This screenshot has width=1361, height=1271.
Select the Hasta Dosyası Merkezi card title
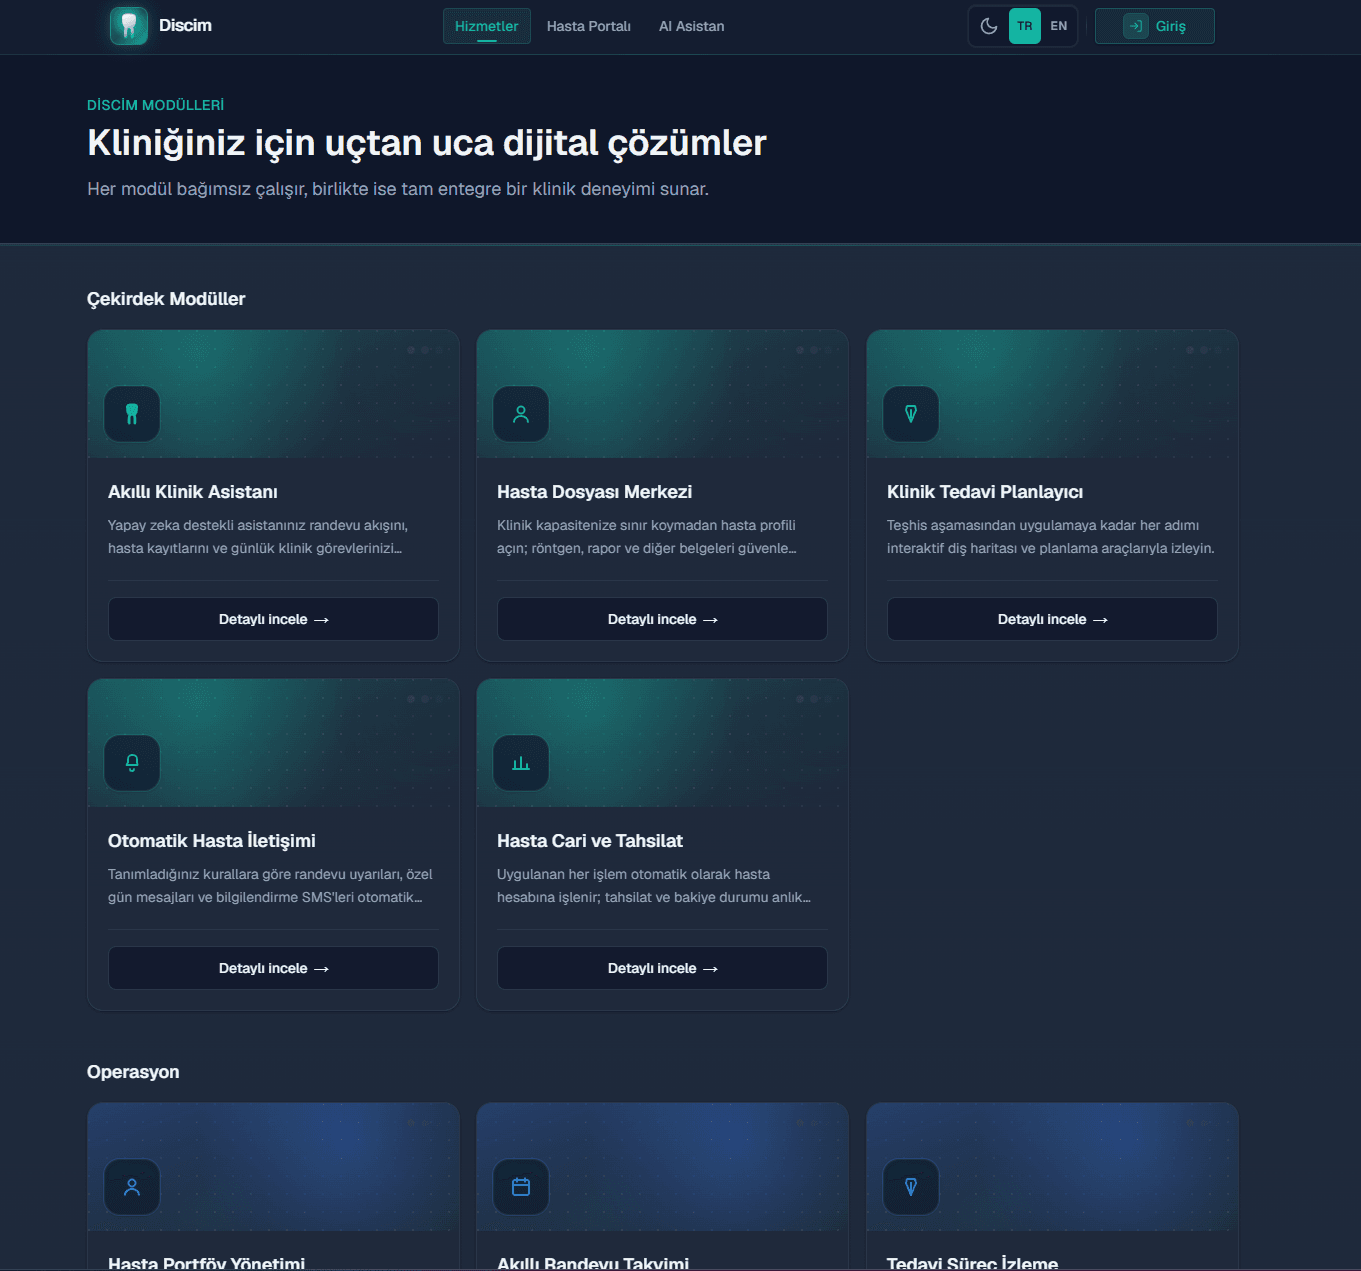(x=594, y=492)
